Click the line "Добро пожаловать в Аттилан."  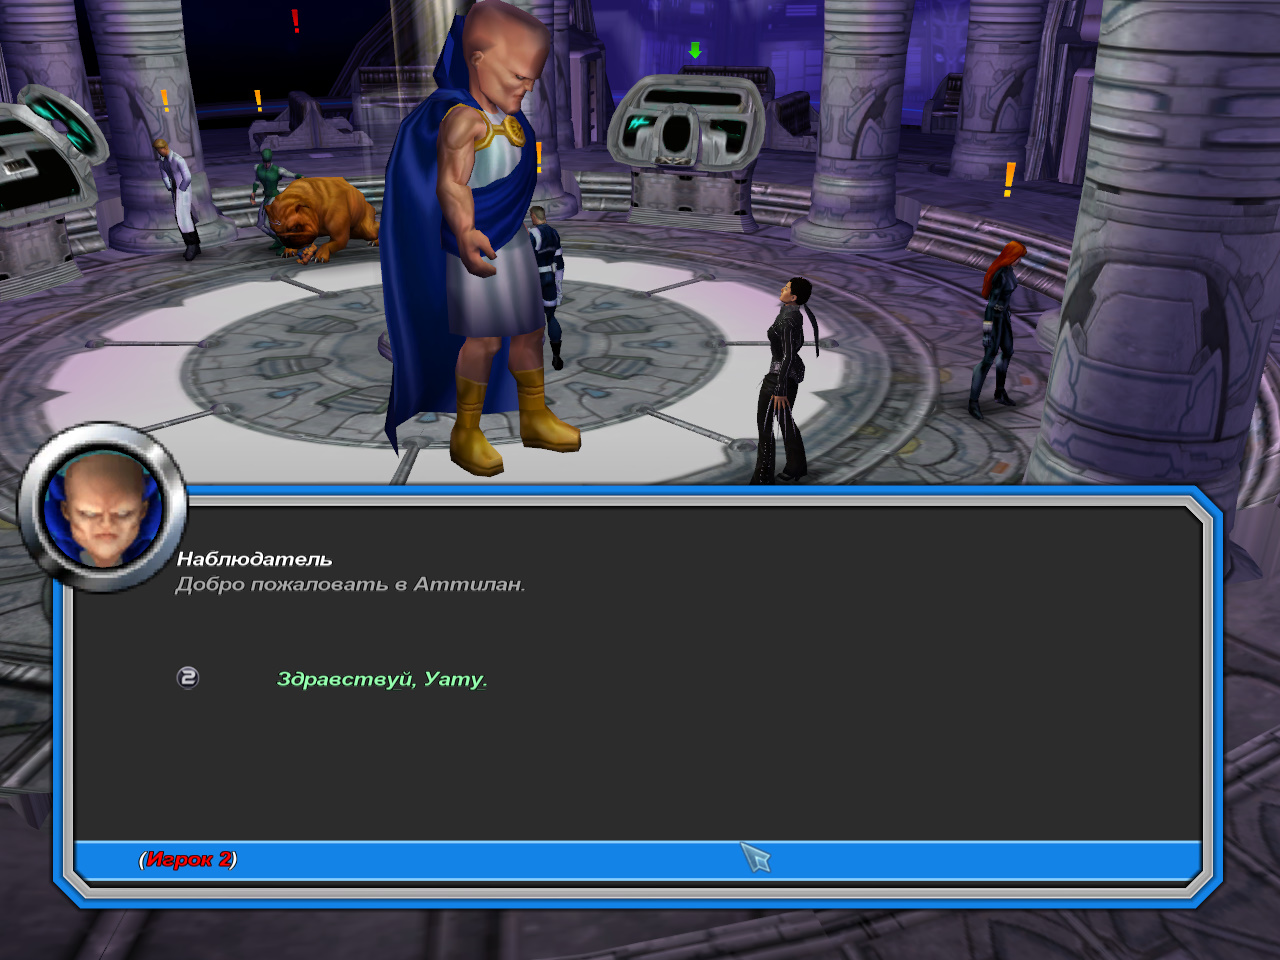(350, 584)
